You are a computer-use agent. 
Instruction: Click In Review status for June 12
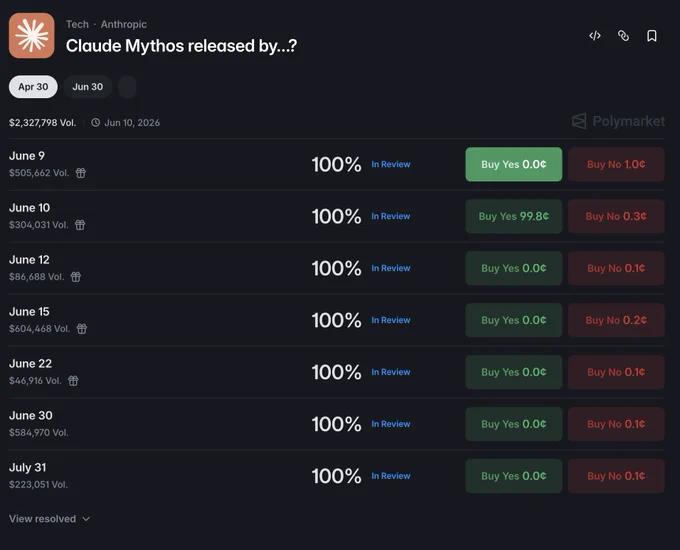point(391,268)
